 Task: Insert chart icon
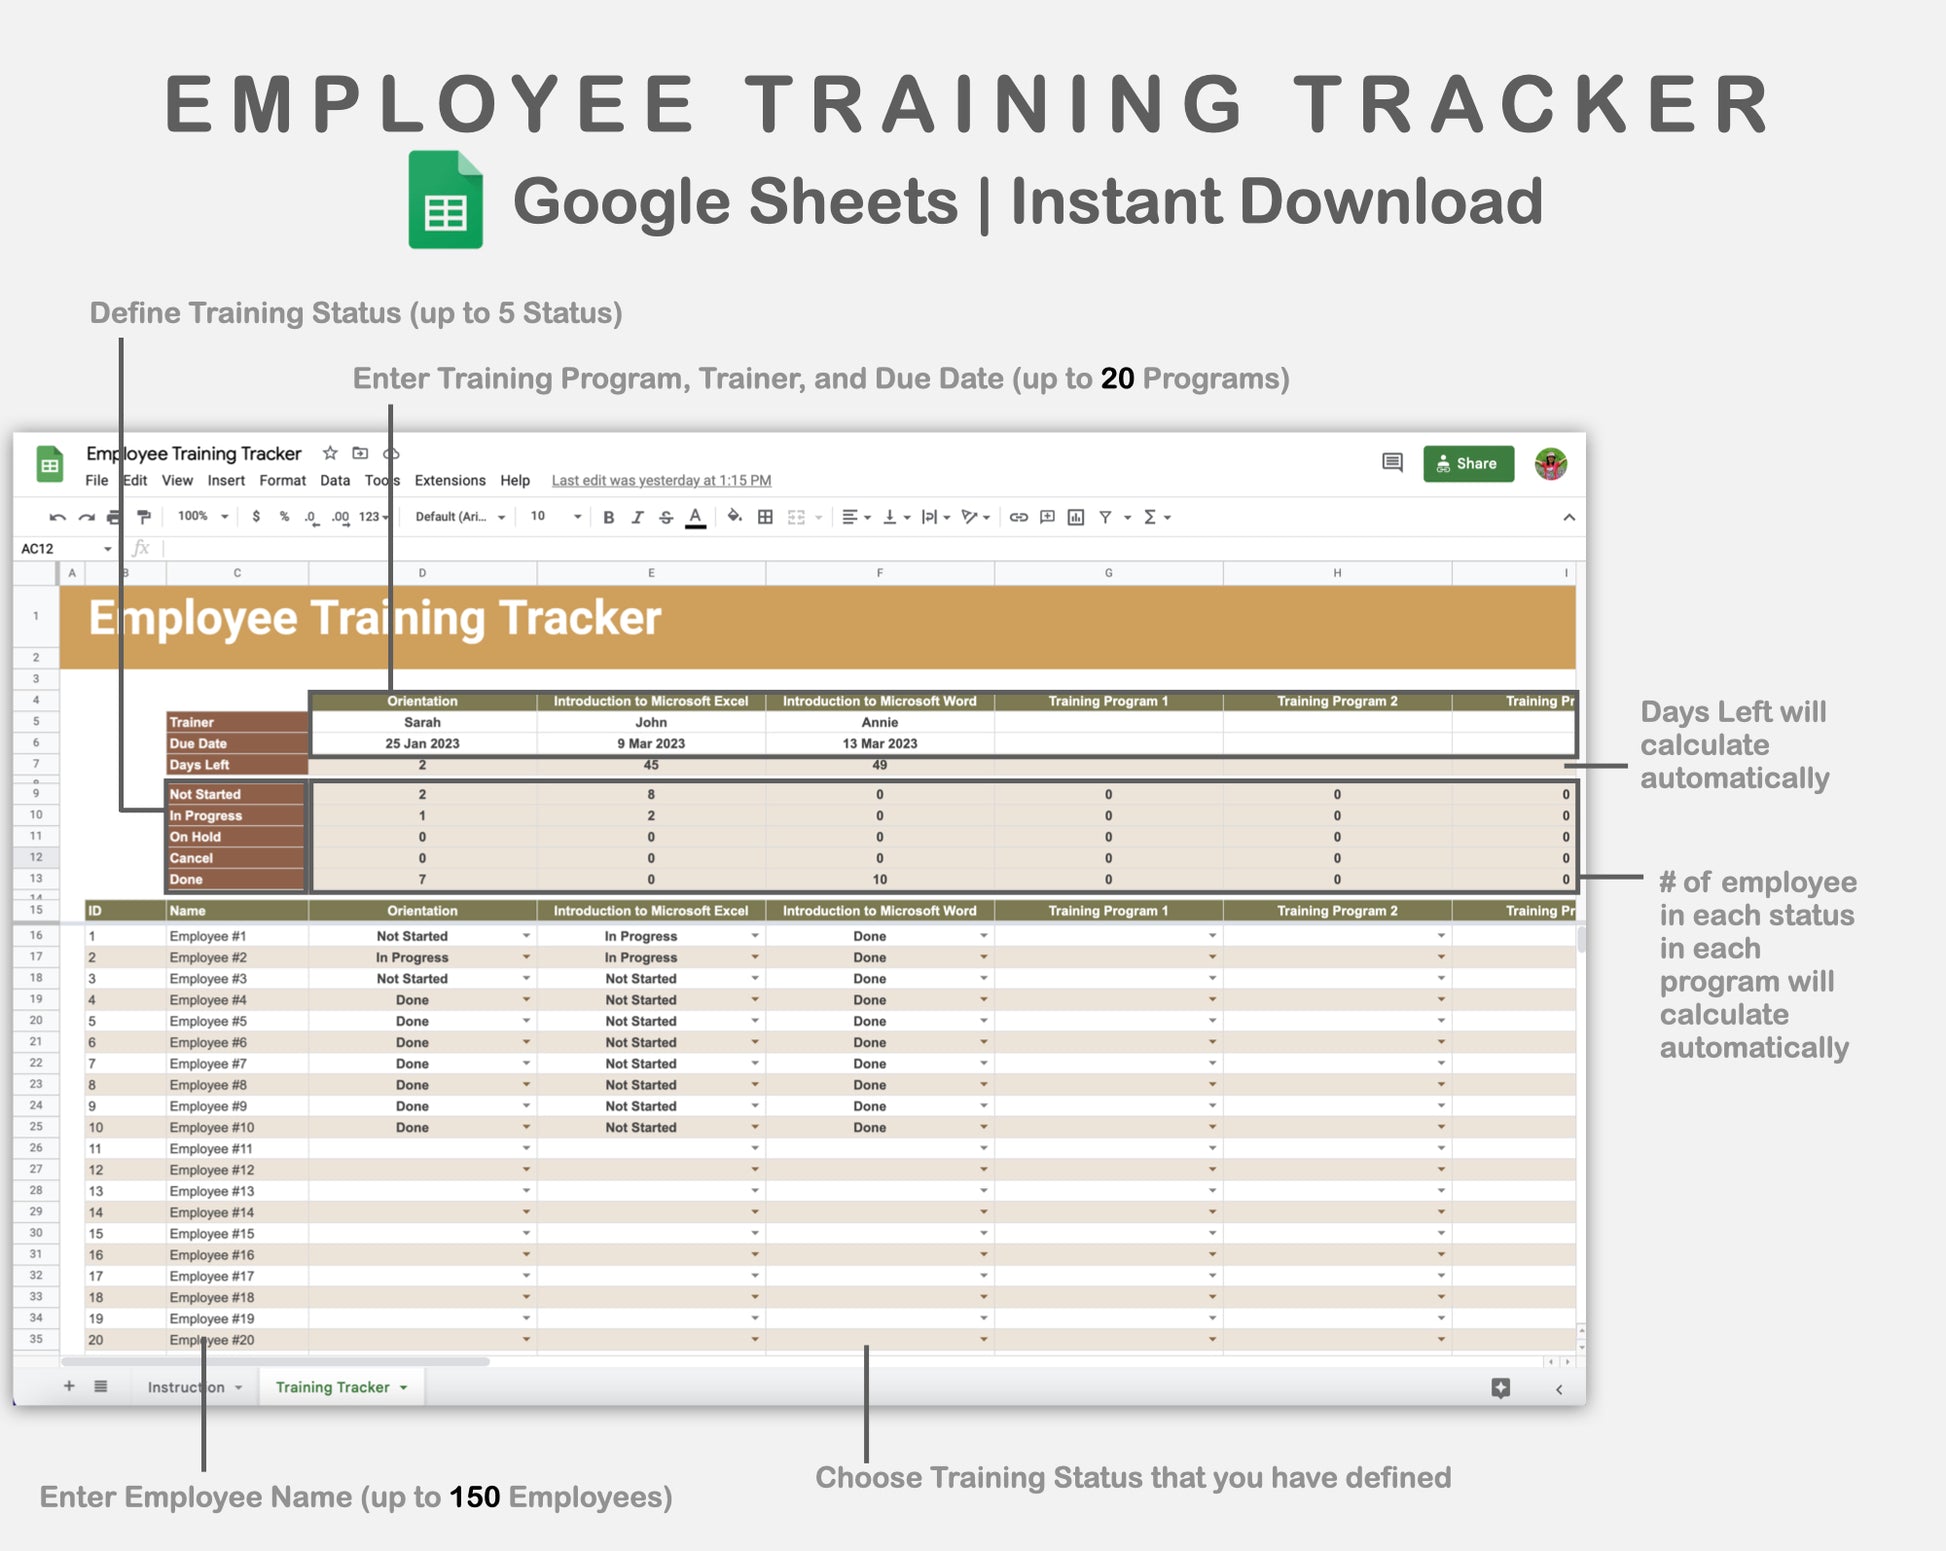[1076, 517]
